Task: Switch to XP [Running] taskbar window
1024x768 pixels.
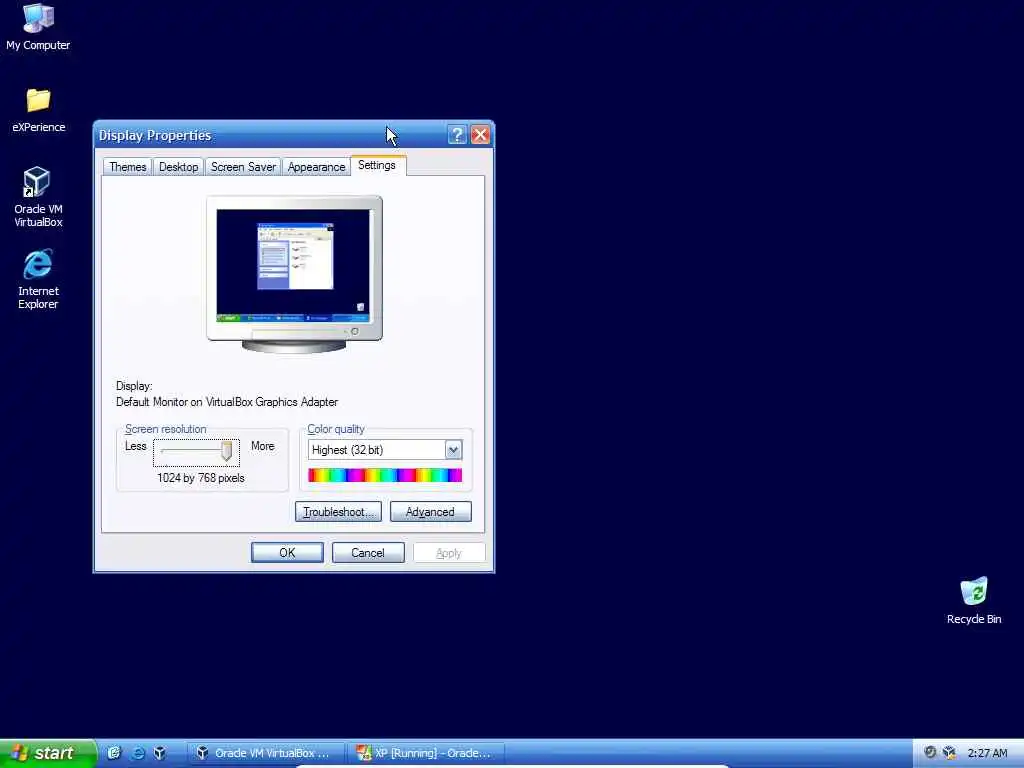Action: point(426,753)
